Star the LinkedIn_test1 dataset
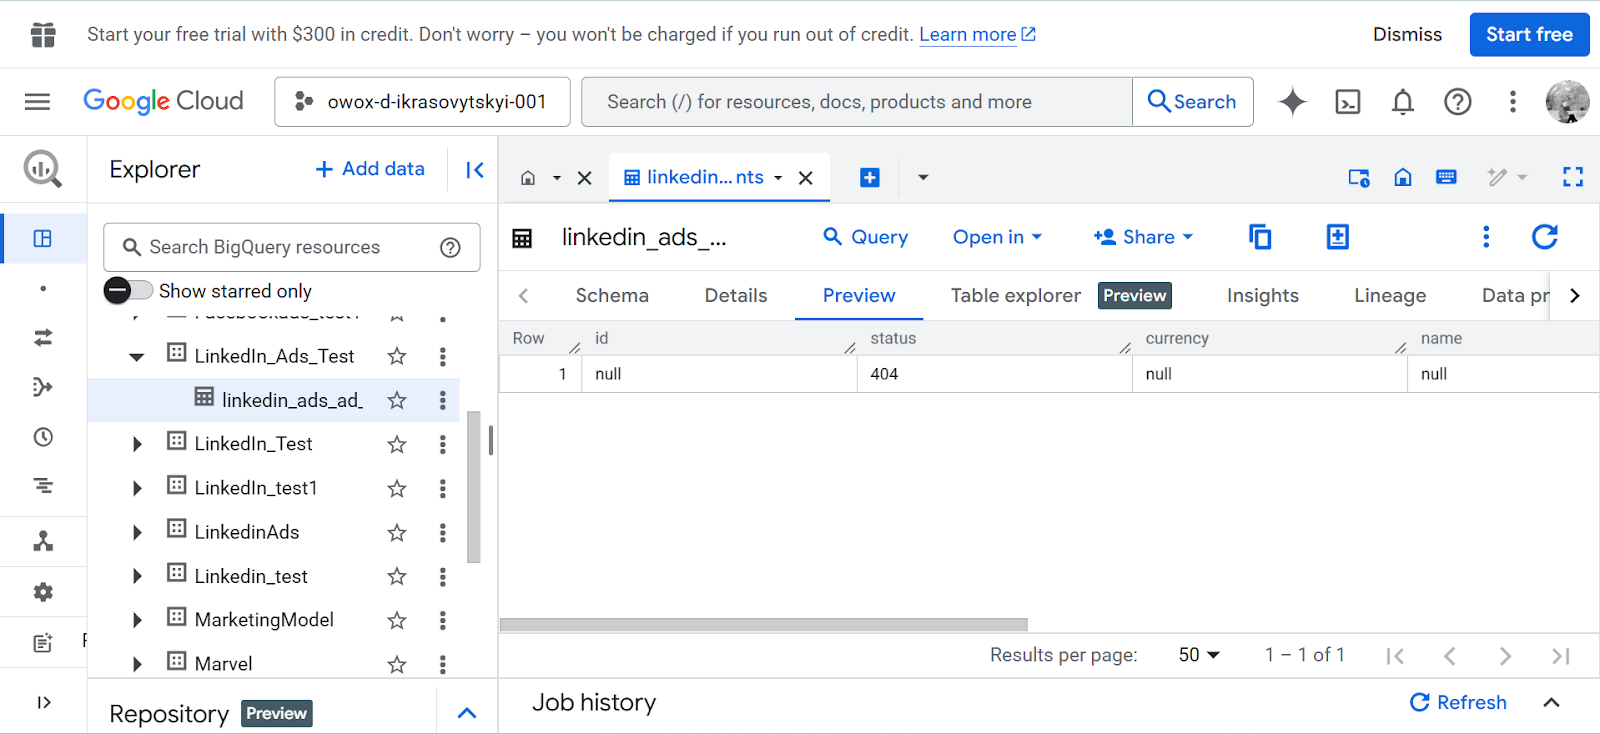1600x734 pixels. coord(397,488)
